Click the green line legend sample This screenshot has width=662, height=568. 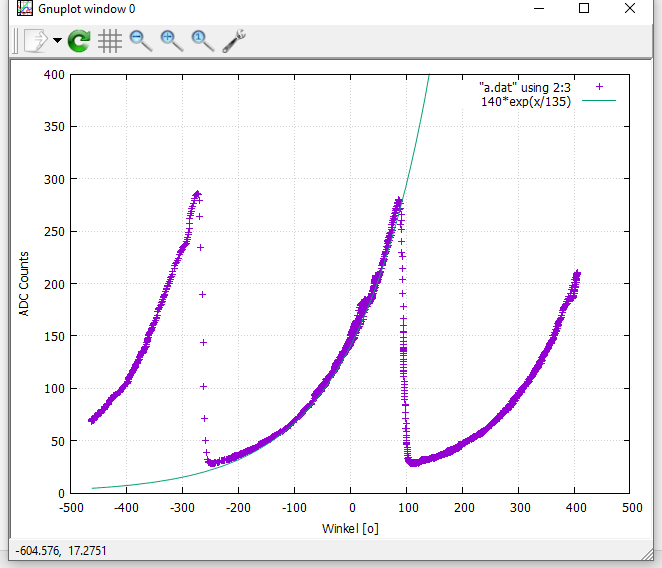(598, 101)
